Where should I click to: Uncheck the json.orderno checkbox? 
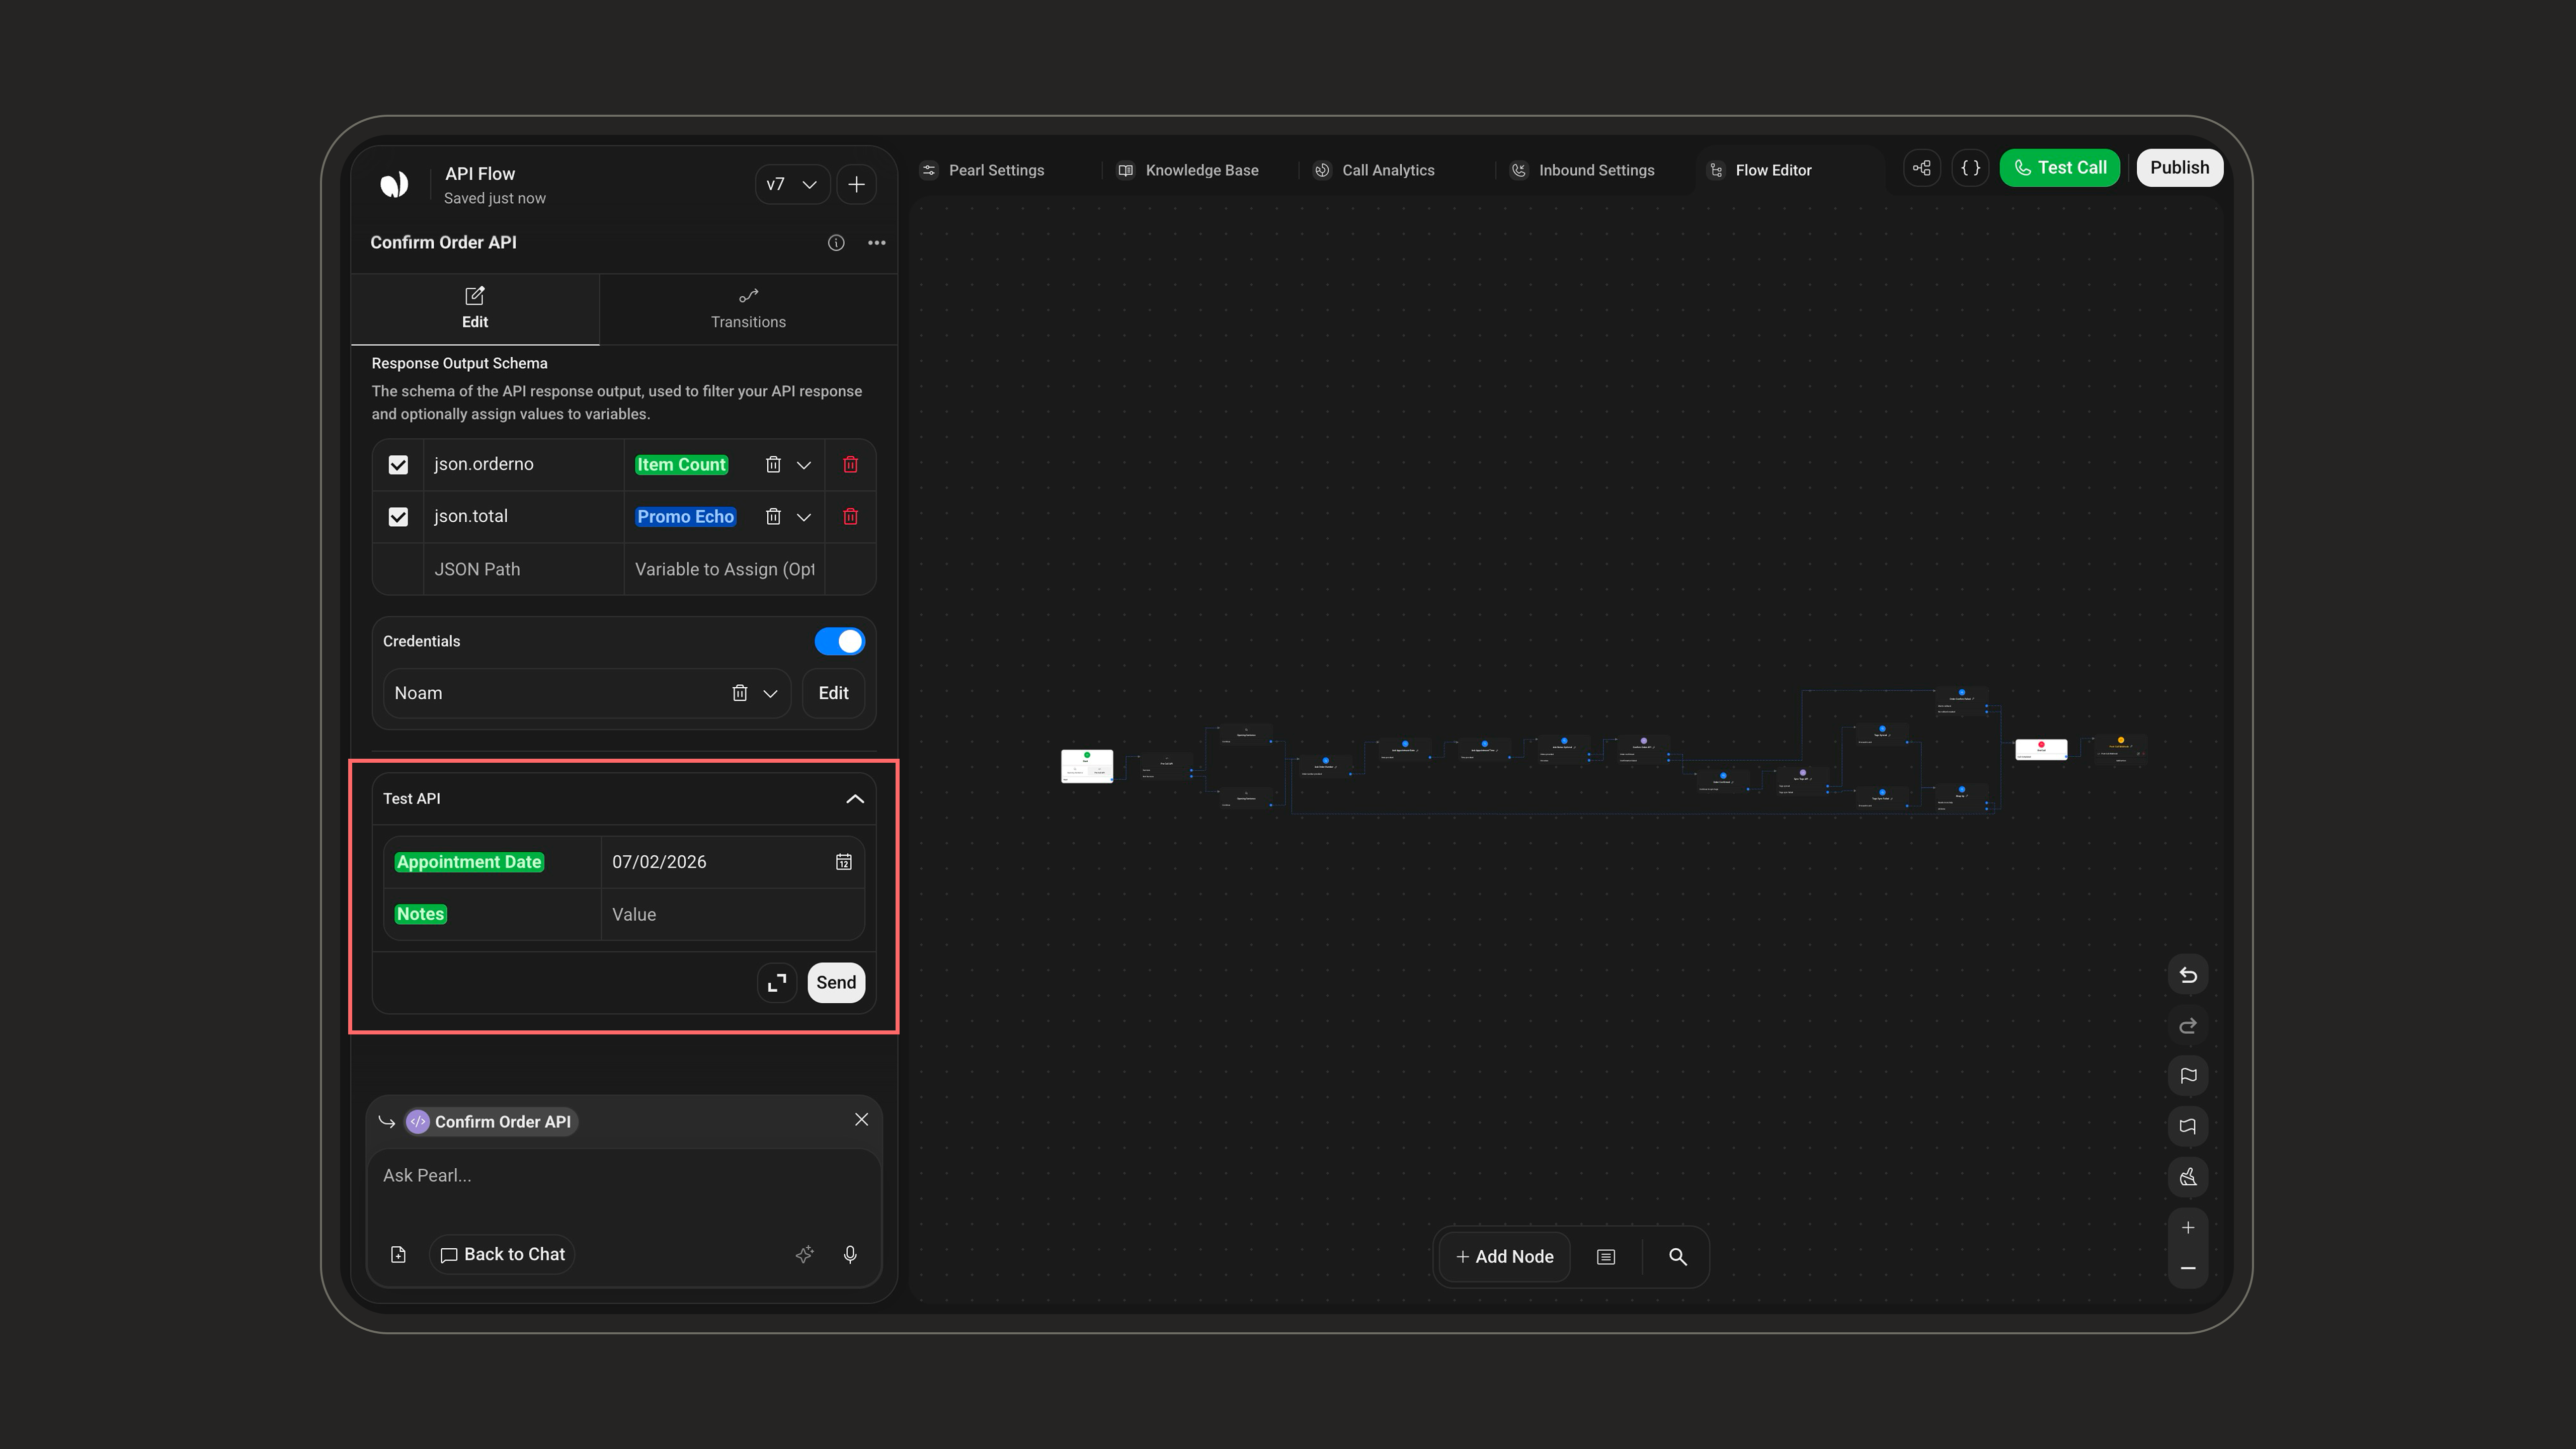398,465
